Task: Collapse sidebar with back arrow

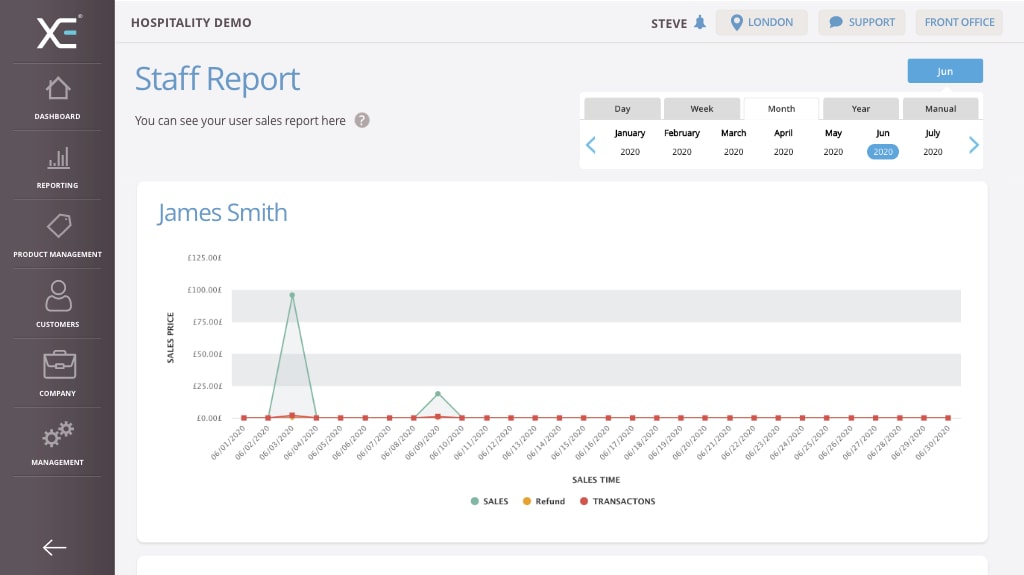Action: click(54, 547)
